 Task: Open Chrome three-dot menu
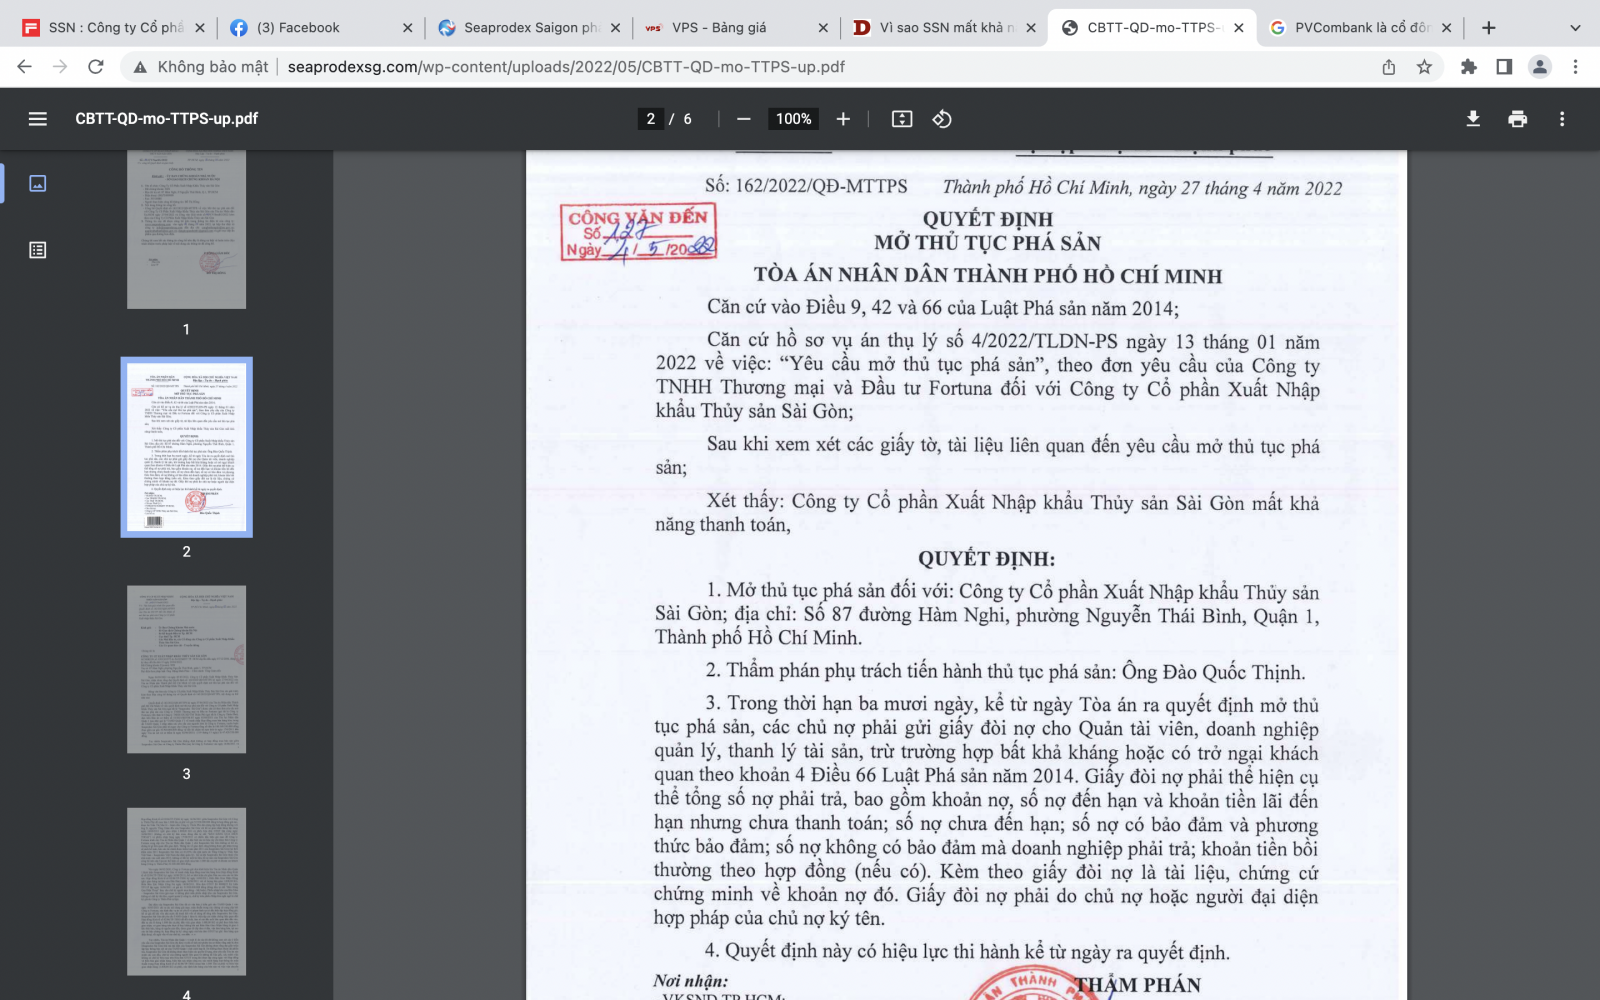click(x=1575, y=67)
